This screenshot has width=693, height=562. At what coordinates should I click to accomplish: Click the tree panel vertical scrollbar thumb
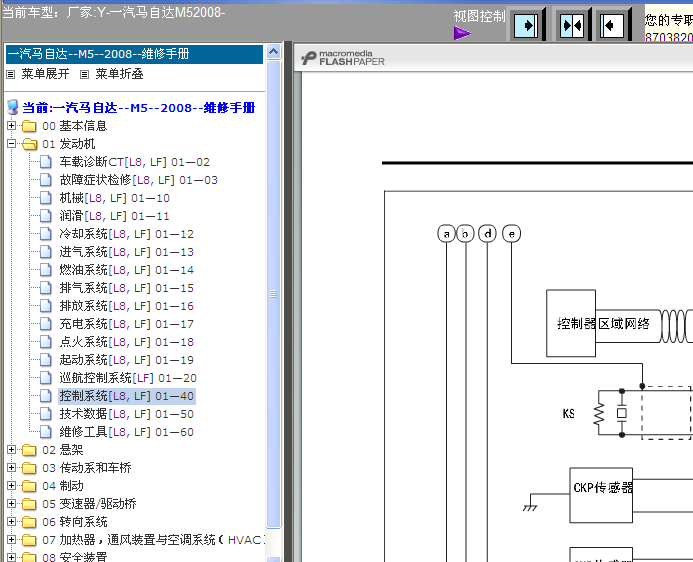click(274, 294)
